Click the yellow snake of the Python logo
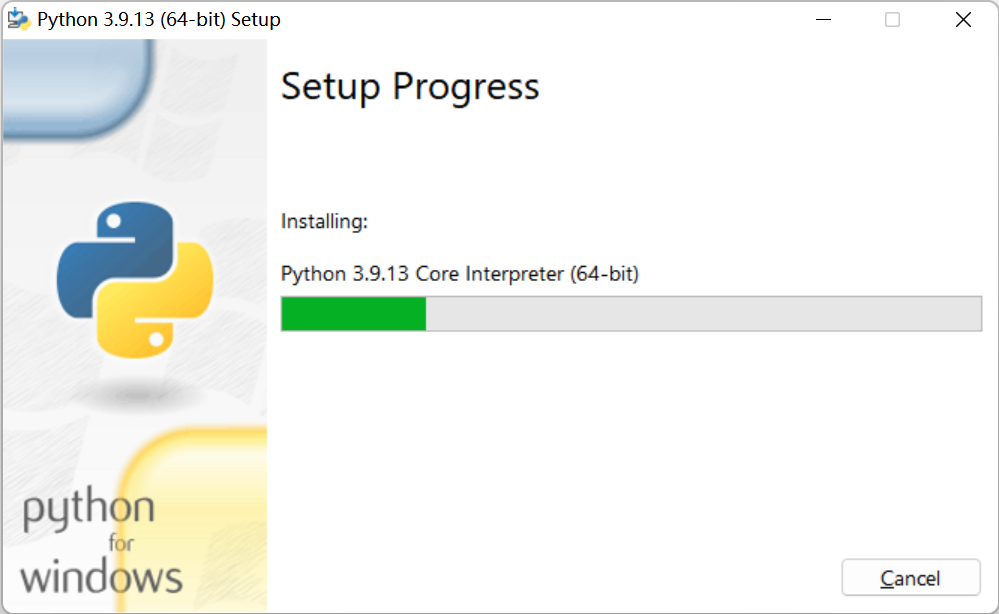Screen dimensions: 999x614 tap(170, 310)
